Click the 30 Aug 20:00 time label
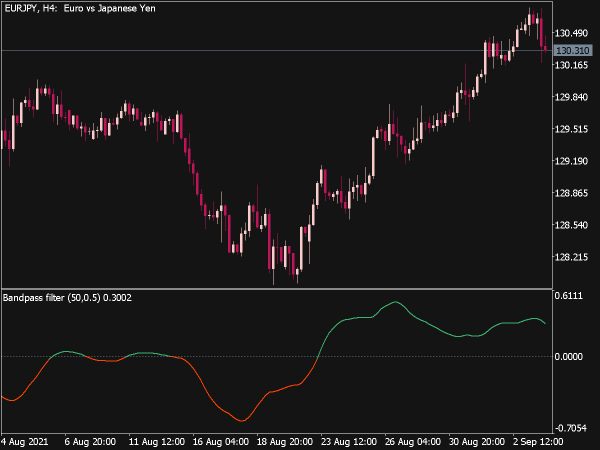The image size is (600, 450). point(477,442)
